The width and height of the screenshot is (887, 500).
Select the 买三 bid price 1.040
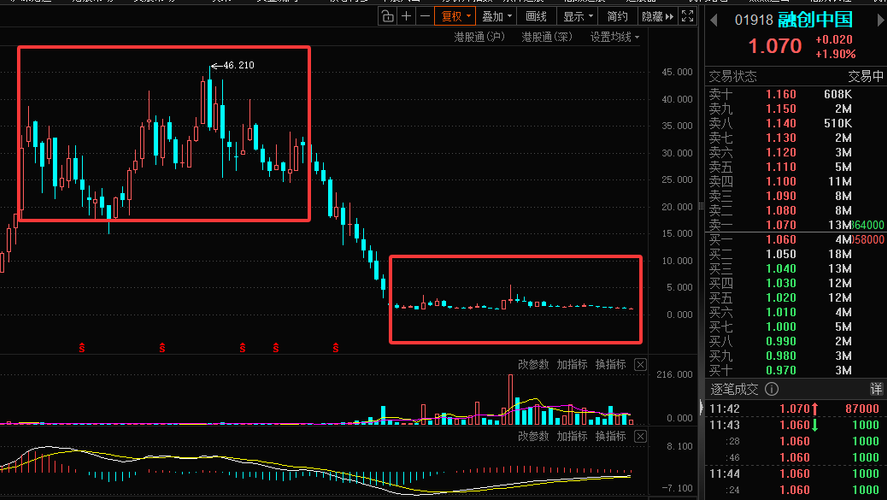coord(781,269)
